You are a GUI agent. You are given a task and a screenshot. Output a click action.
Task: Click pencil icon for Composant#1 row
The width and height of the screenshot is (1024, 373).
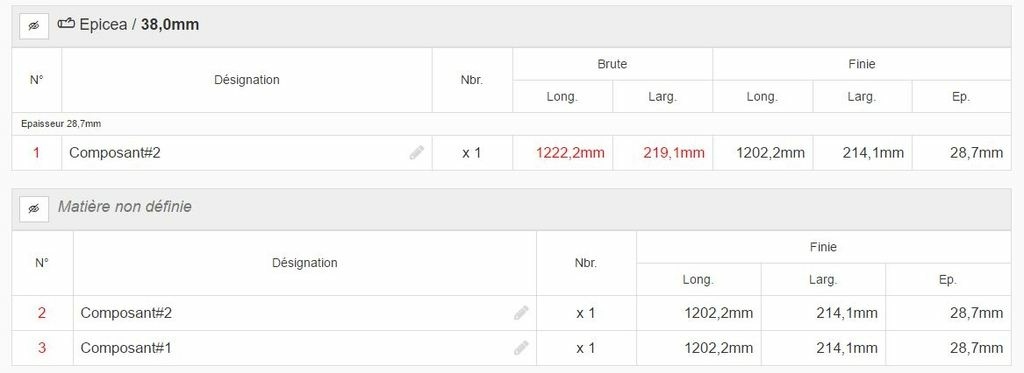click(521, 348)
